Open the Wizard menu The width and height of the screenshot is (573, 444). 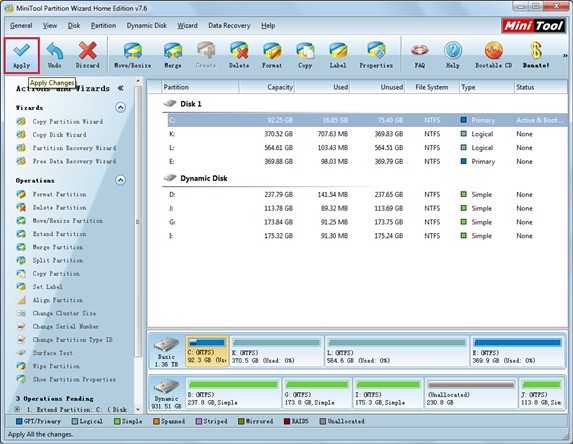[187, 26]
